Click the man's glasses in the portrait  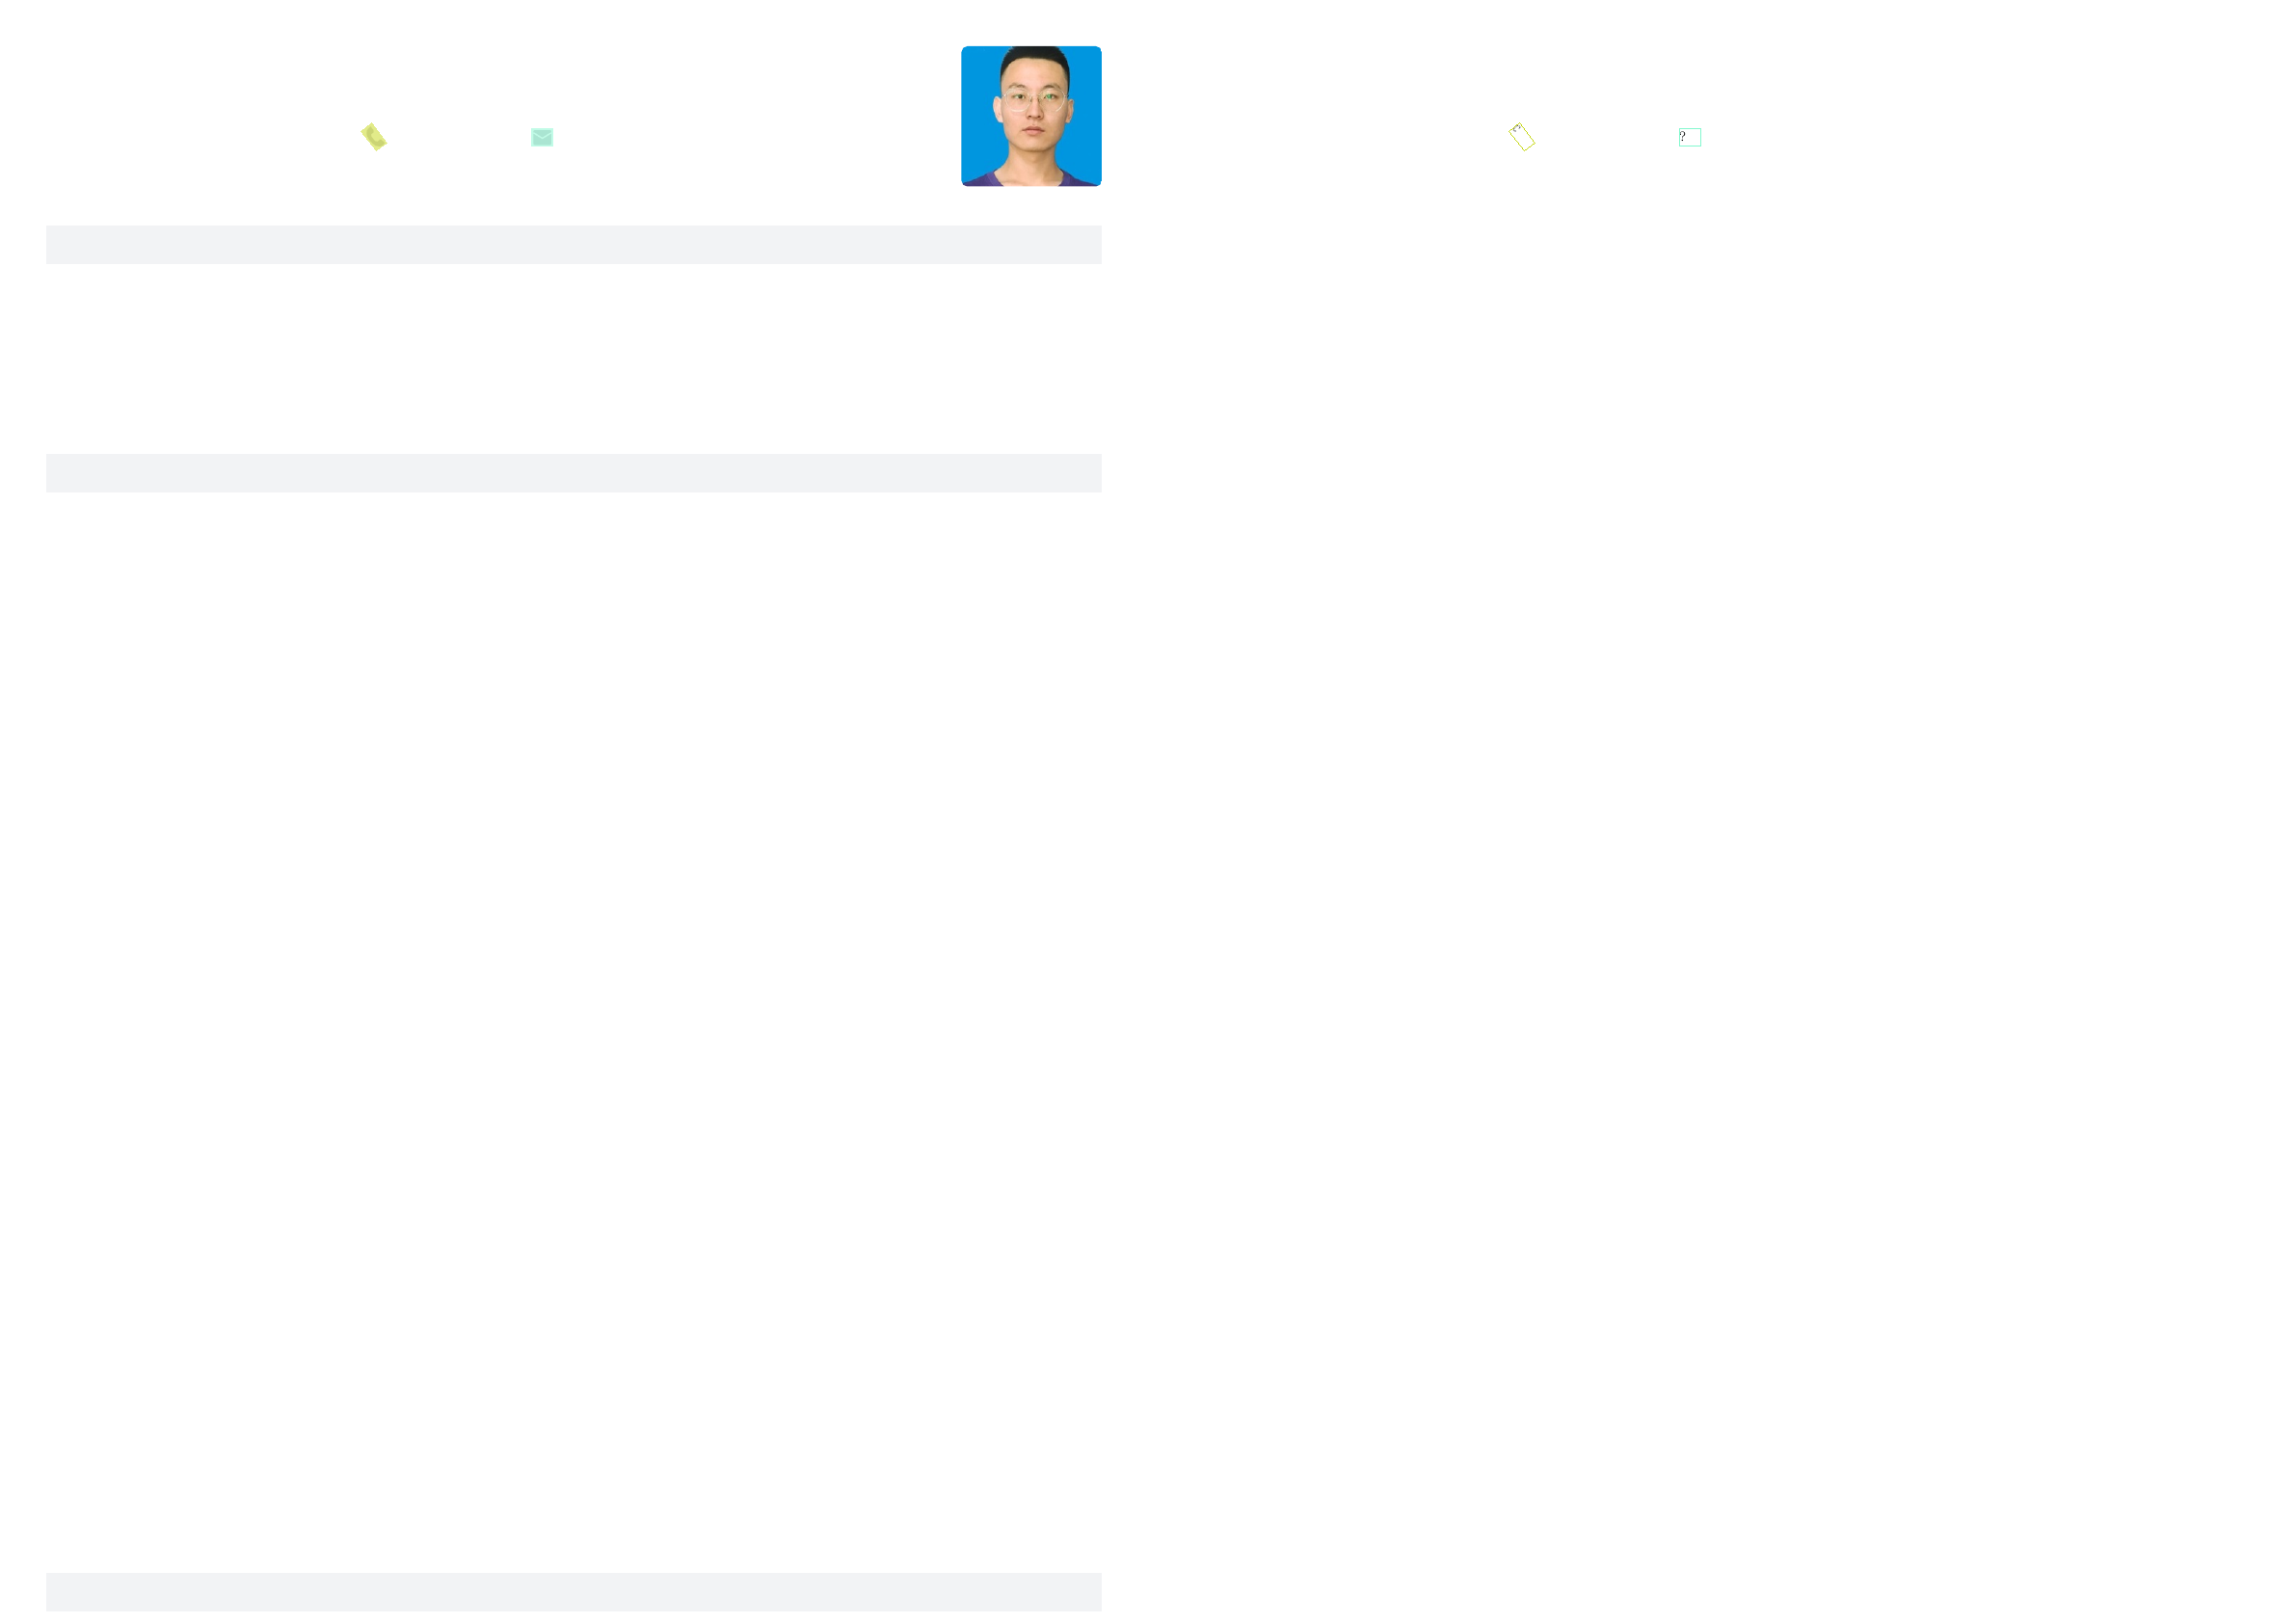1034,99
